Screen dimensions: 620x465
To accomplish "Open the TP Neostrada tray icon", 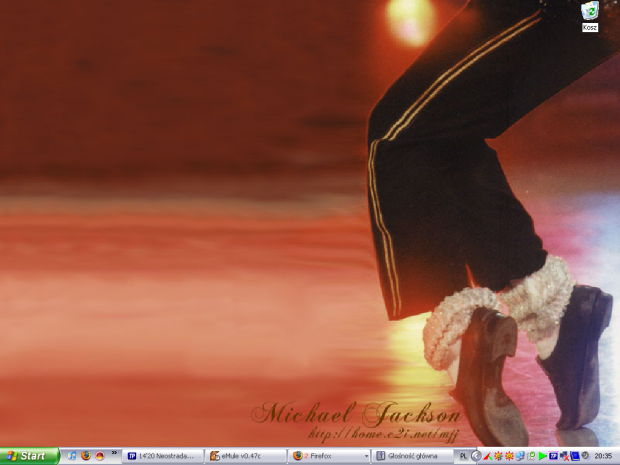I will click(x=554, y=456).
